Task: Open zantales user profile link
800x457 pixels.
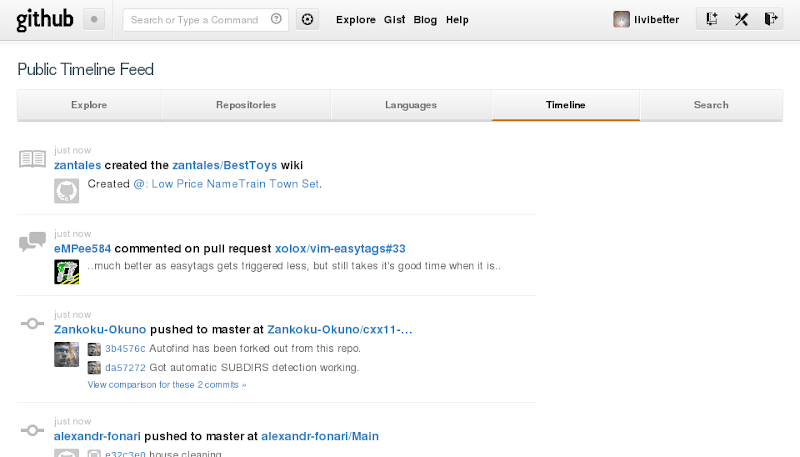Action: click(x=78, y=165)
